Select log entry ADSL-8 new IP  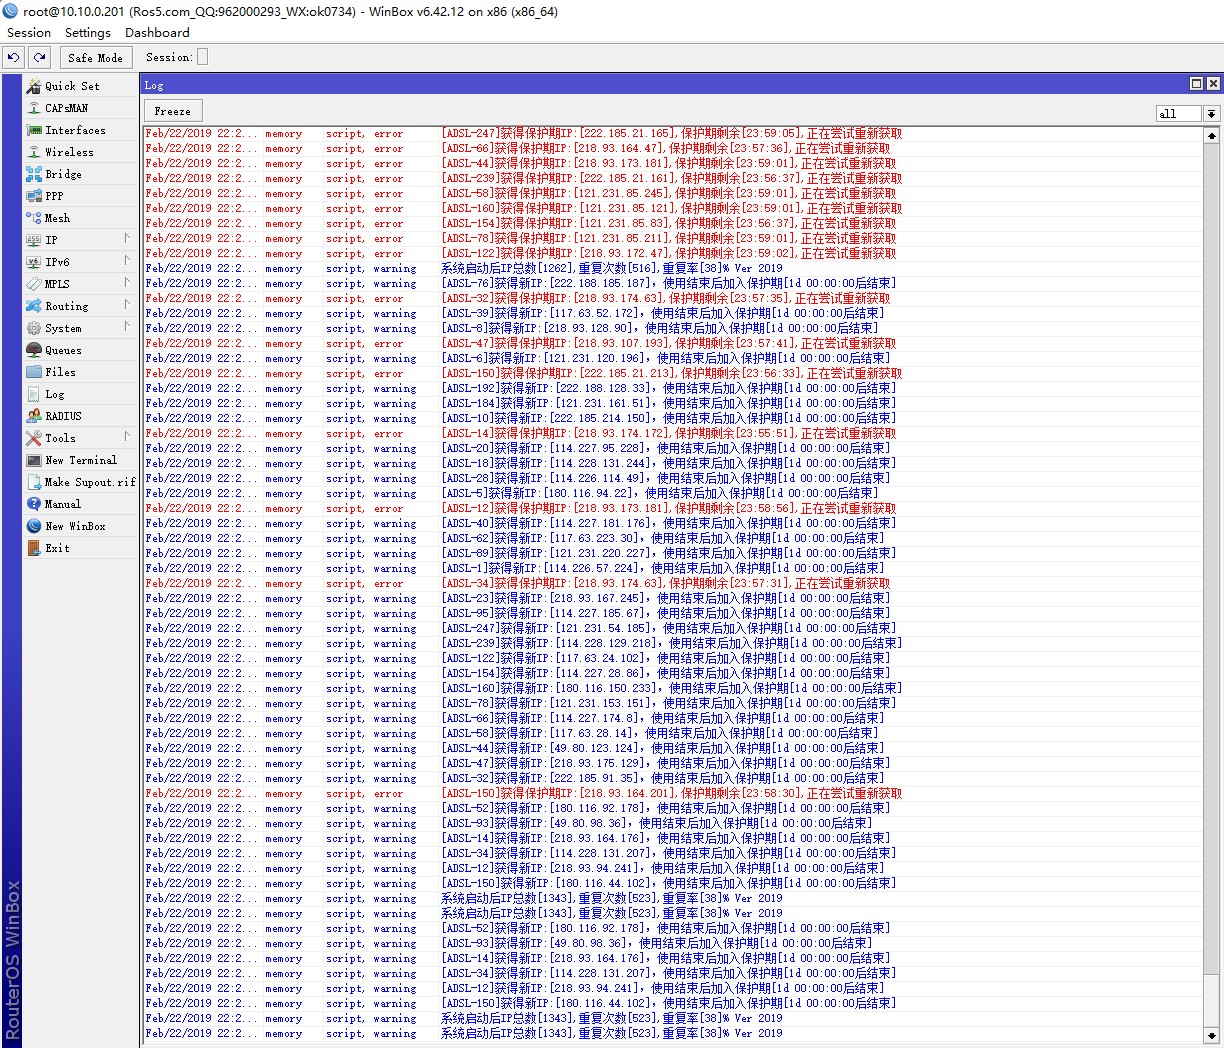(x=672, y=328)
